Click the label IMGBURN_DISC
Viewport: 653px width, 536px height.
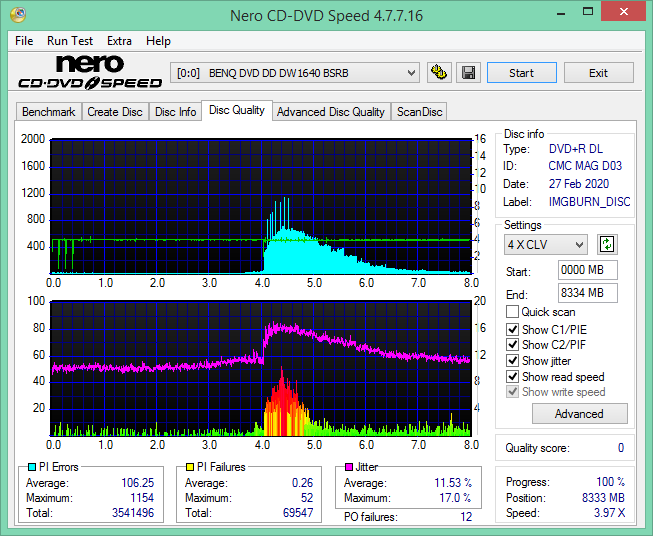(x=589, y=202)
